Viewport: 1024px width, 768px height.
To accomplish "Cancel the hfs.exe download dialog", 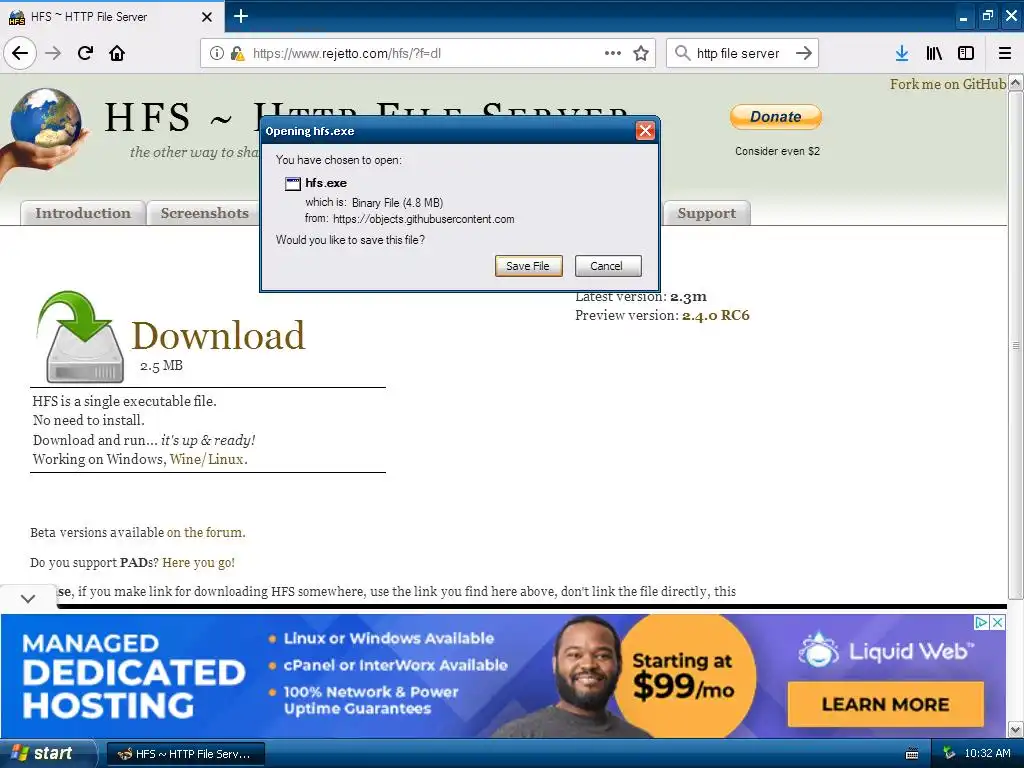I will (607, 266).
